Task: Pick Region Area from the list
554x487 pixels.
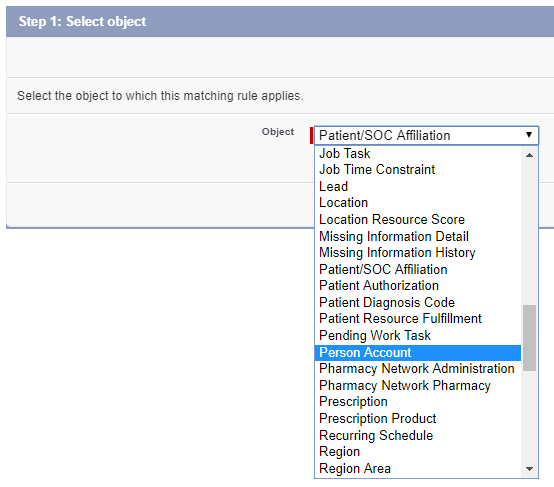Action: coord(418,468)
